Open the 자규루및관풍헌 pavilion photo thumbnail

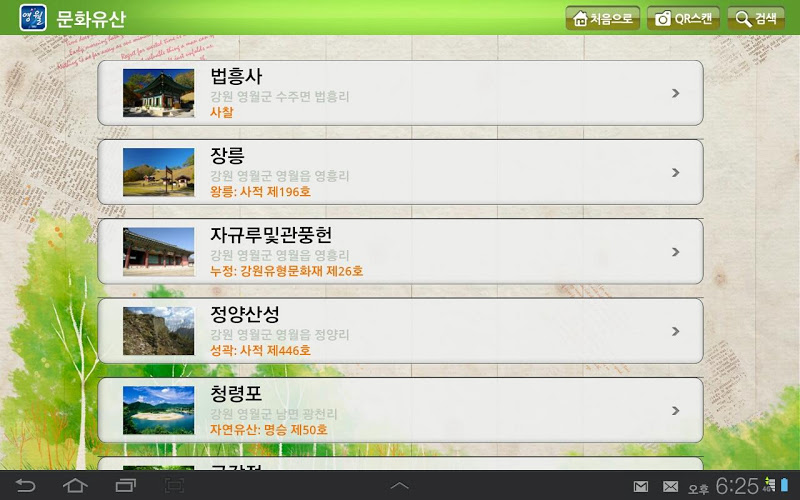click(x=159, y=252)
